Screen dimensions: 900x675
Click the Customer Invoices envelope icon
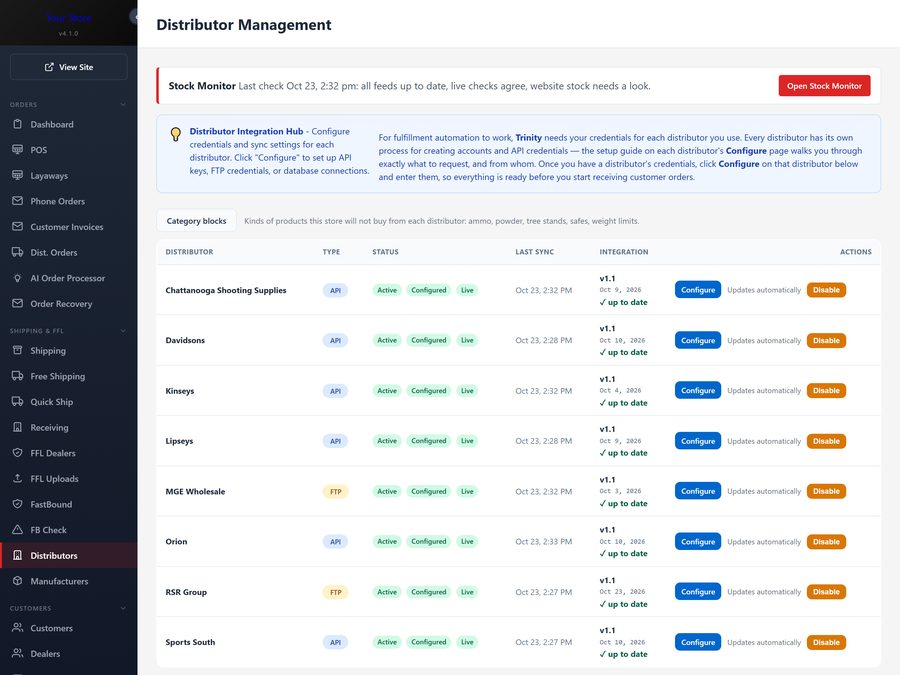[x=17, y=226]
